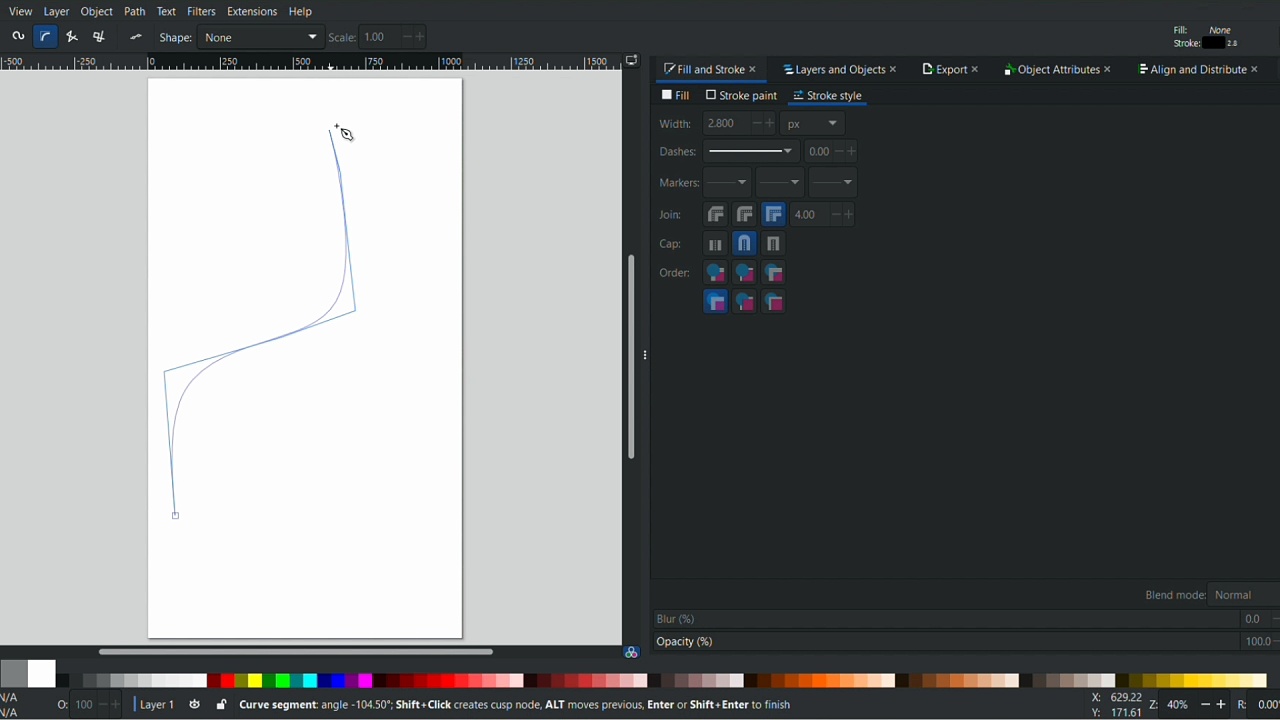This screenshot has height=720, width=1280.
Task: Toggle Layer 1 visibility eye icon
Action: point(195,705)
